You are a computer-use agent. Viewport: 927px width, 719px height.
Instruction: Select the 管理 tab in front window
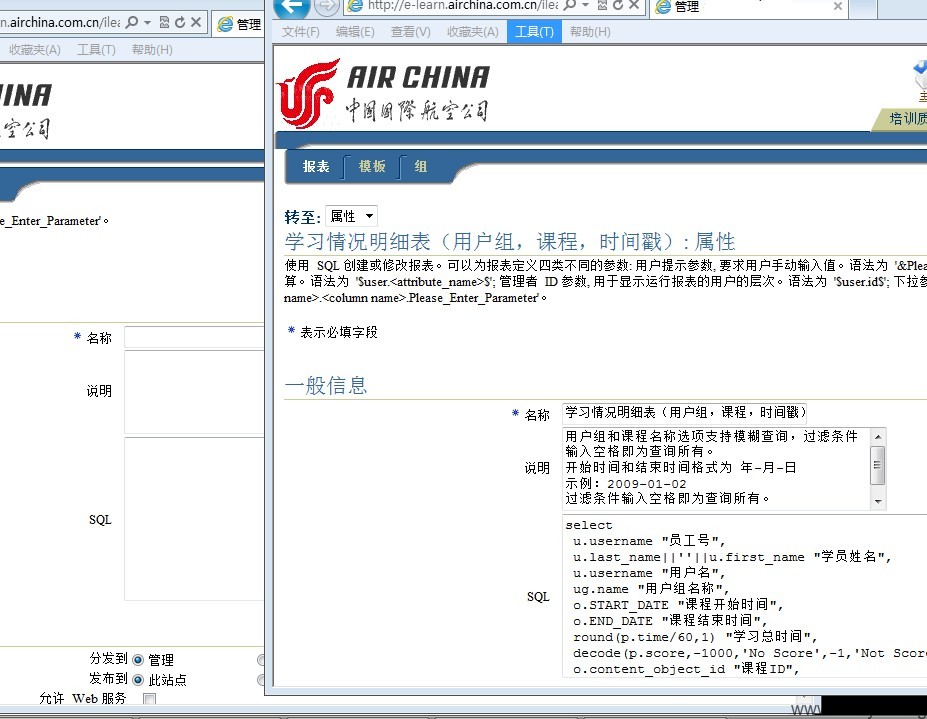(748, 7)
